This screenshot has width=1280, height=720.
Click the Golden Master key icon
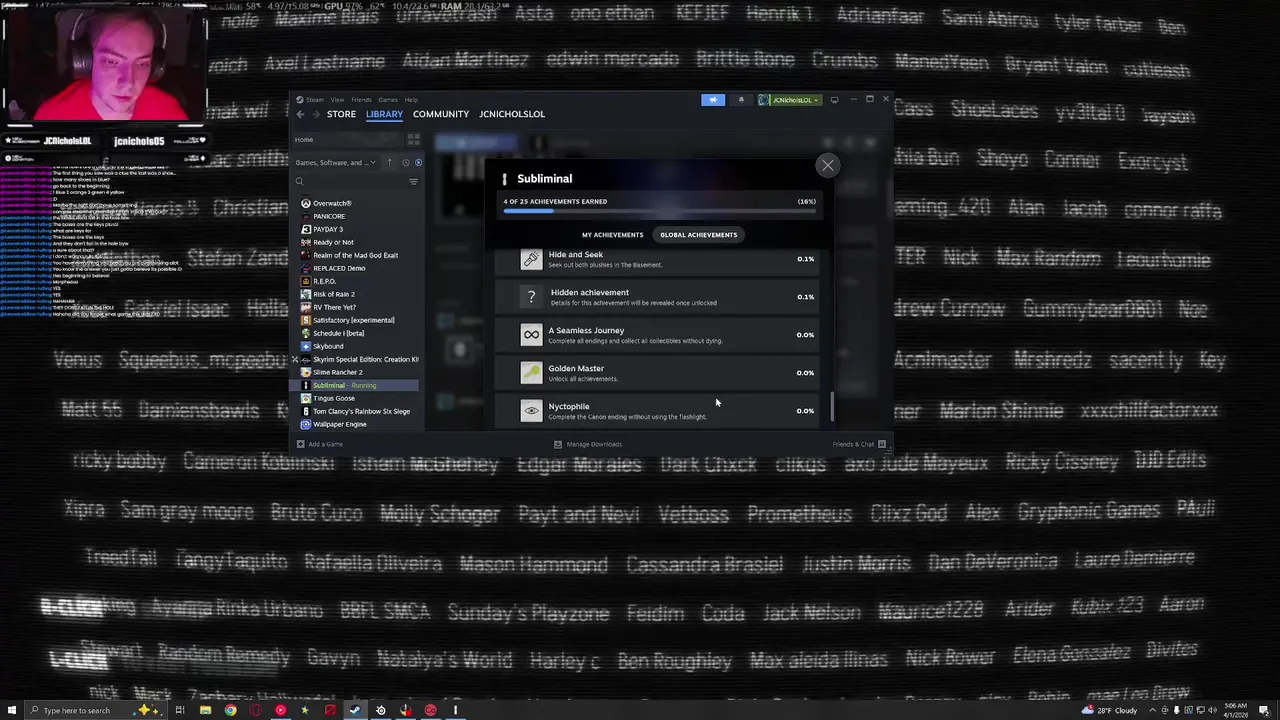pos(531,373)
